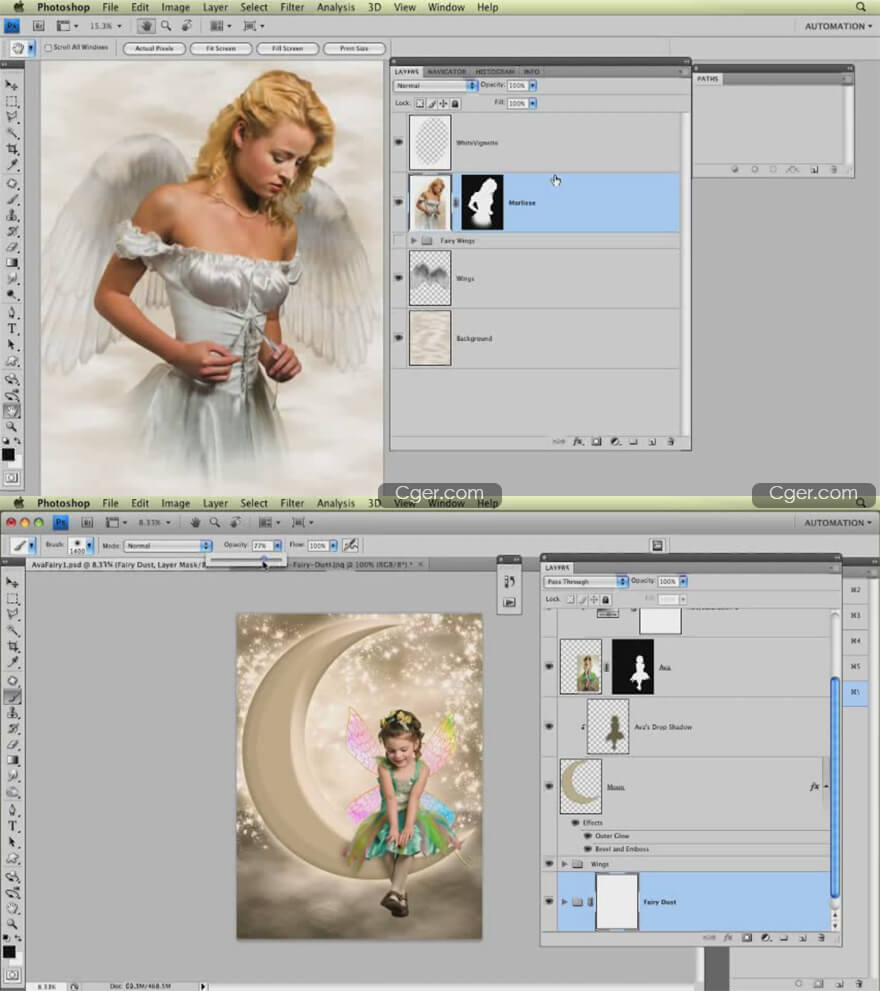Hide the WhiteVignette layer

tap(399, 142)
